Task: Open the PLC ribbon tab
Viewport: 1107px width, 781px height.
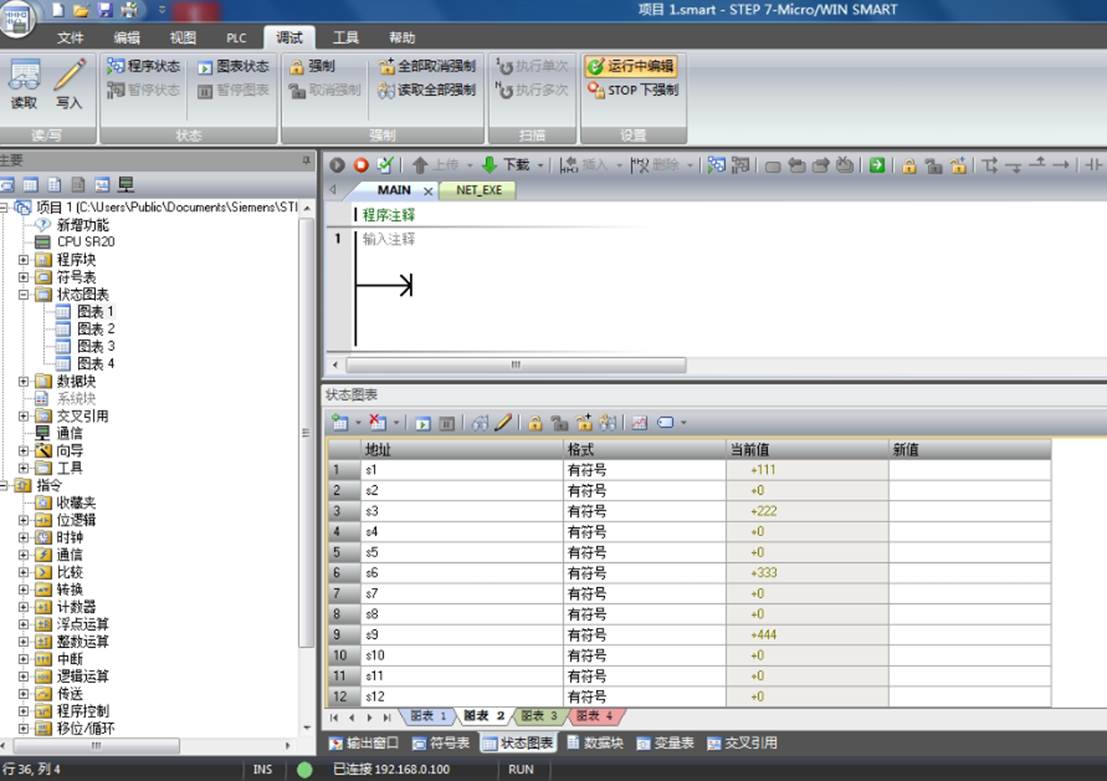Action: [x=237, y=38]
